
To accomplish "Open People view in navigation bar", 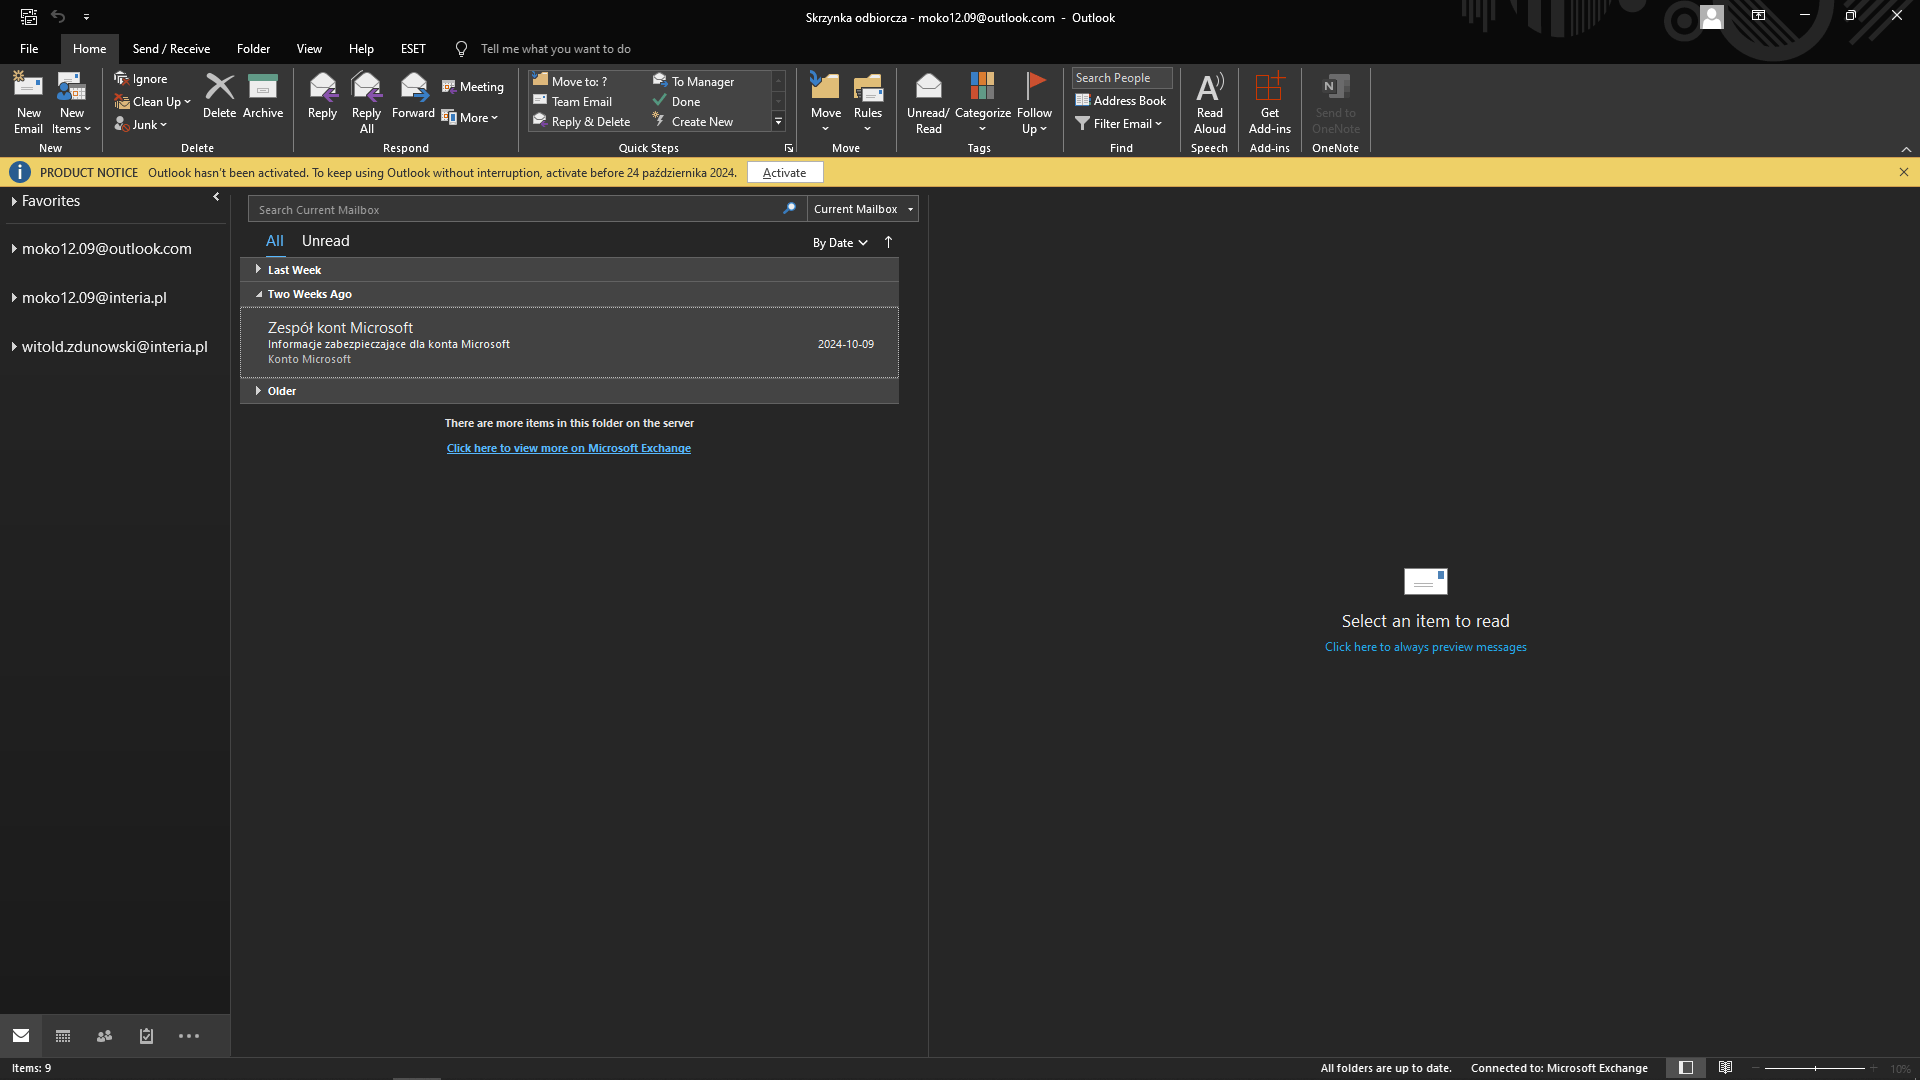I will tap(104, 1036).
